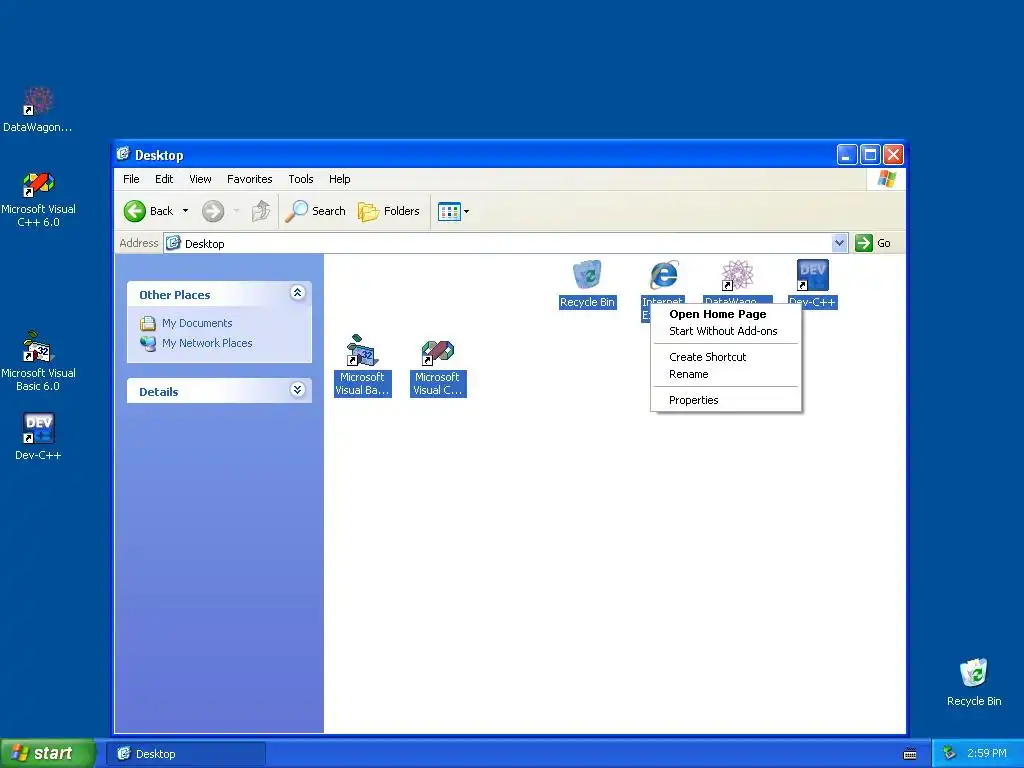Open the Edit menu
Viewport: 1024px width, 768px height.
pos(164,179)
